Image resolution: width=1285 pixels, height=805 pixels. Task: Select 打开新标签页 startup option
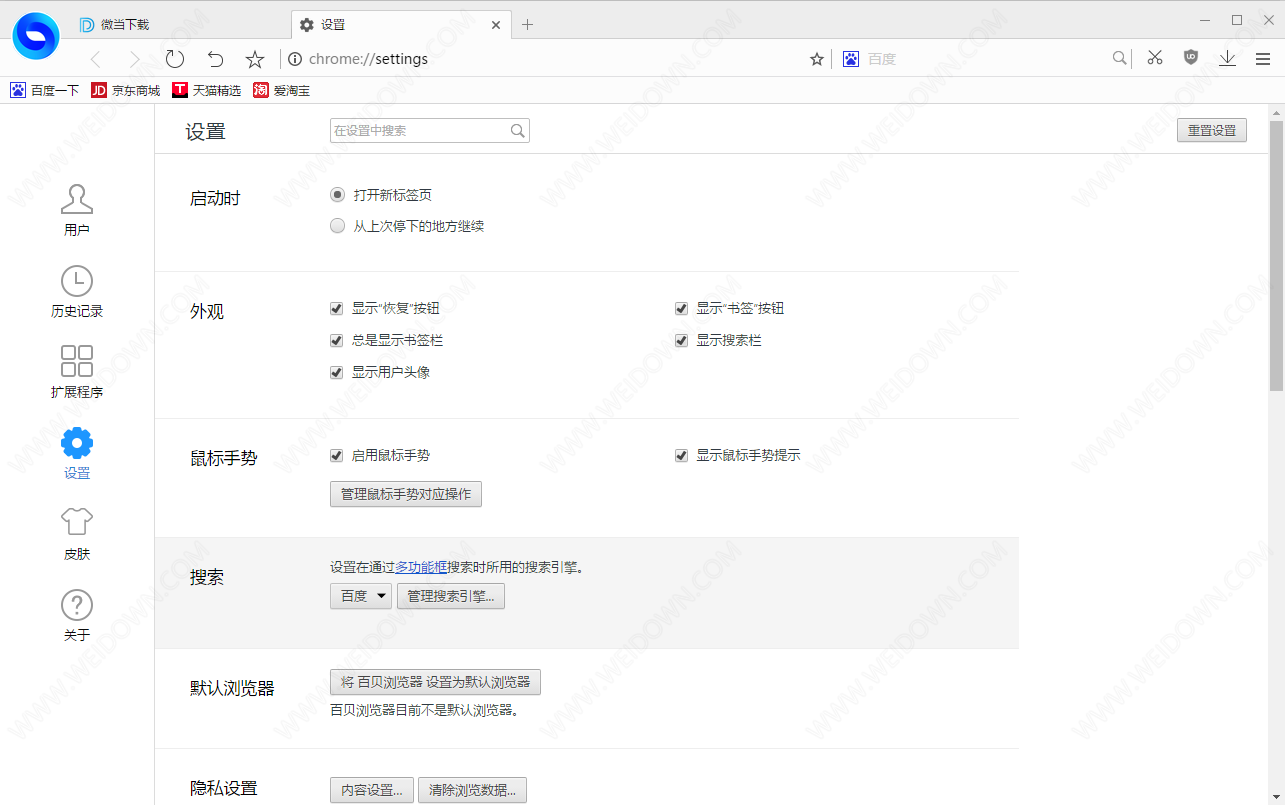338,195
